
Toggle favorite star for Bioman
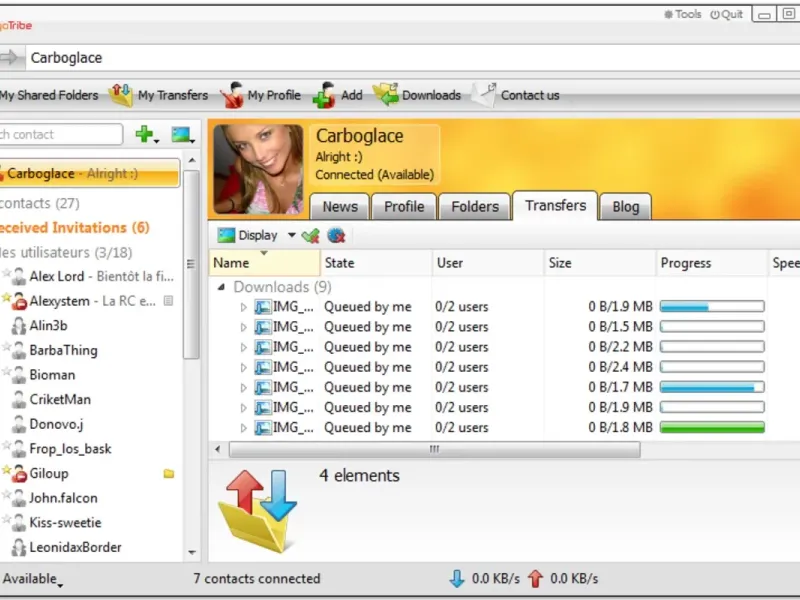tap(6, 371)
